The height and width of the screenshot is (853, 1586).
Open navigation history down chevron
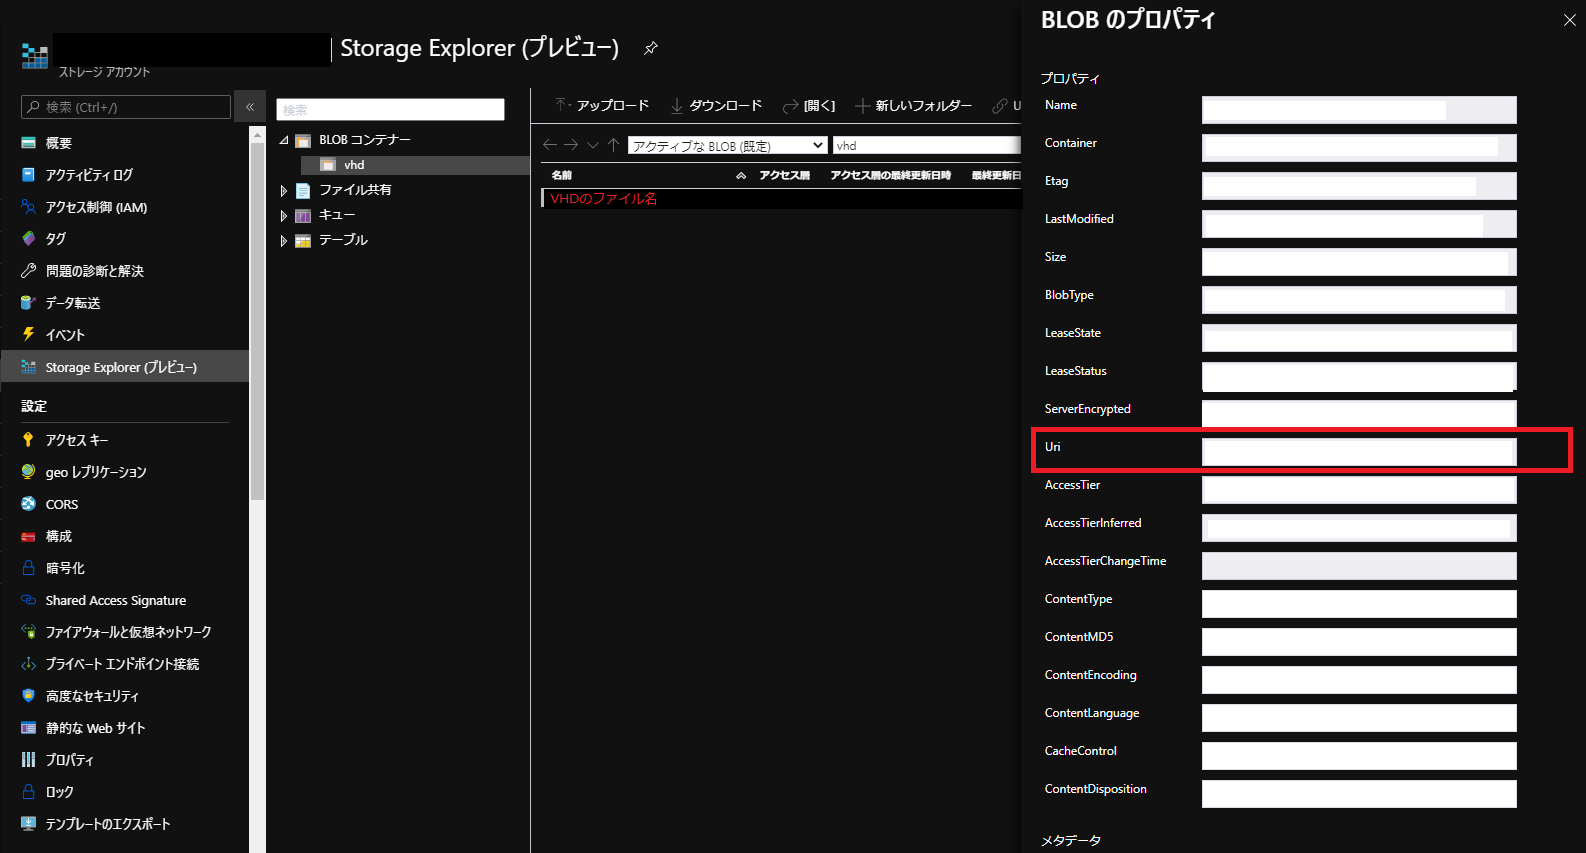click(x=593, y=145)
